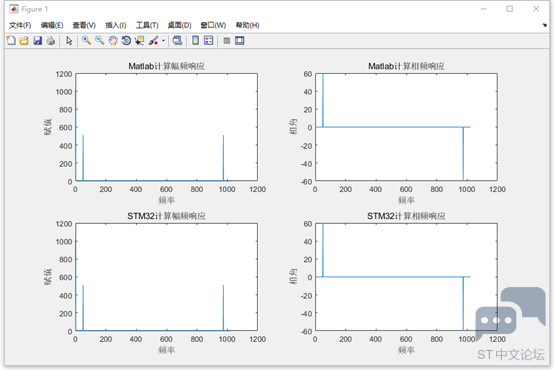Click 频率 x-label under Matlab phase plot

[x=406, y=200]
